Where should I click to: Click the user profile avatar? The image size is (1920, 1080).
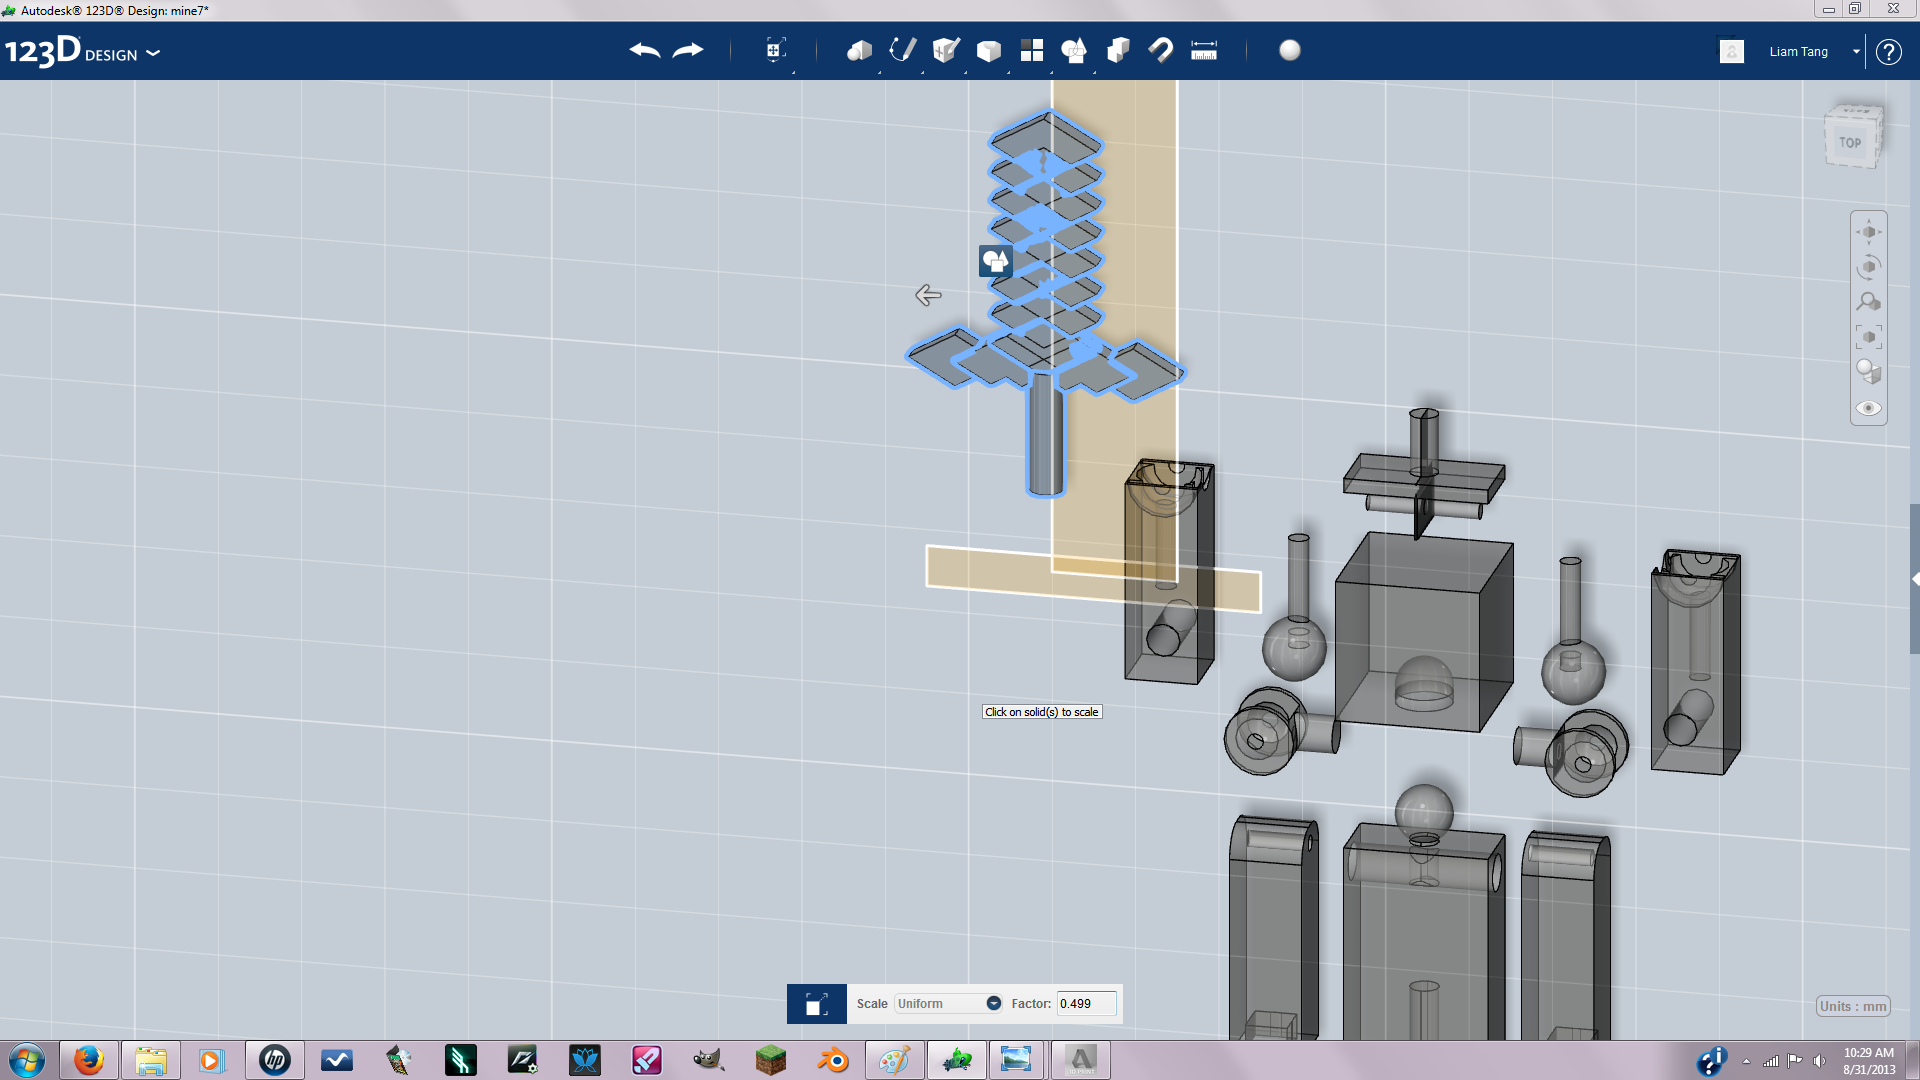click(1732, 51)
